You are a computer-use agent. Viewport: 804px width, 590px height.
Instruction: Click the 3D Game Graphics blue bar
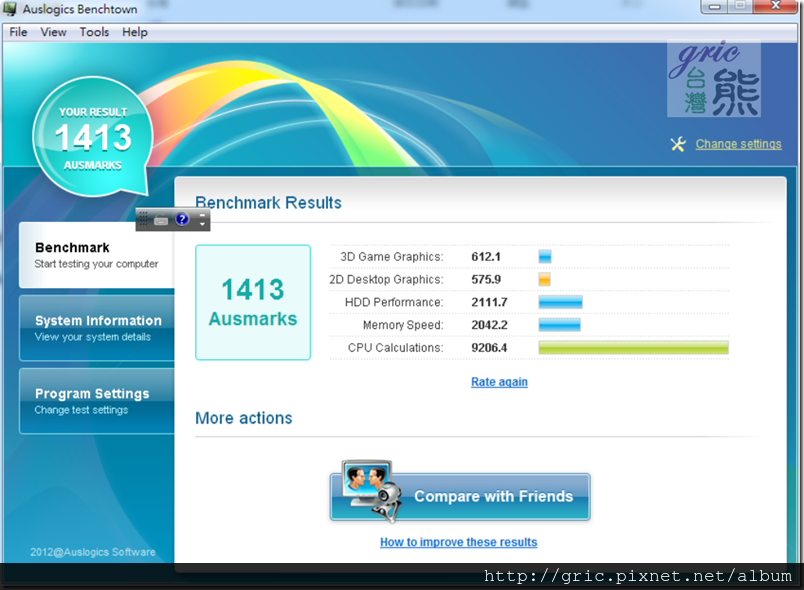coord(545,256)
